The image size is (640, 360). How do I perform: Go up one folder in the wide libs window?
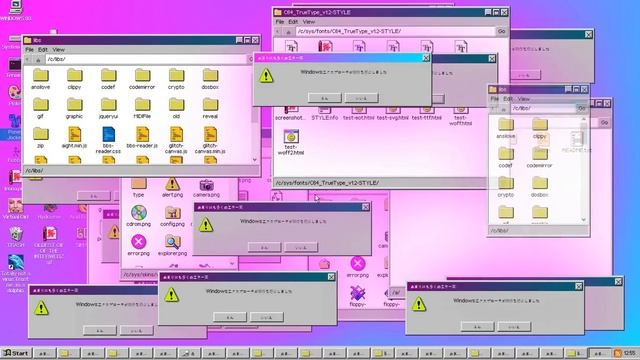tap(38, 60)
